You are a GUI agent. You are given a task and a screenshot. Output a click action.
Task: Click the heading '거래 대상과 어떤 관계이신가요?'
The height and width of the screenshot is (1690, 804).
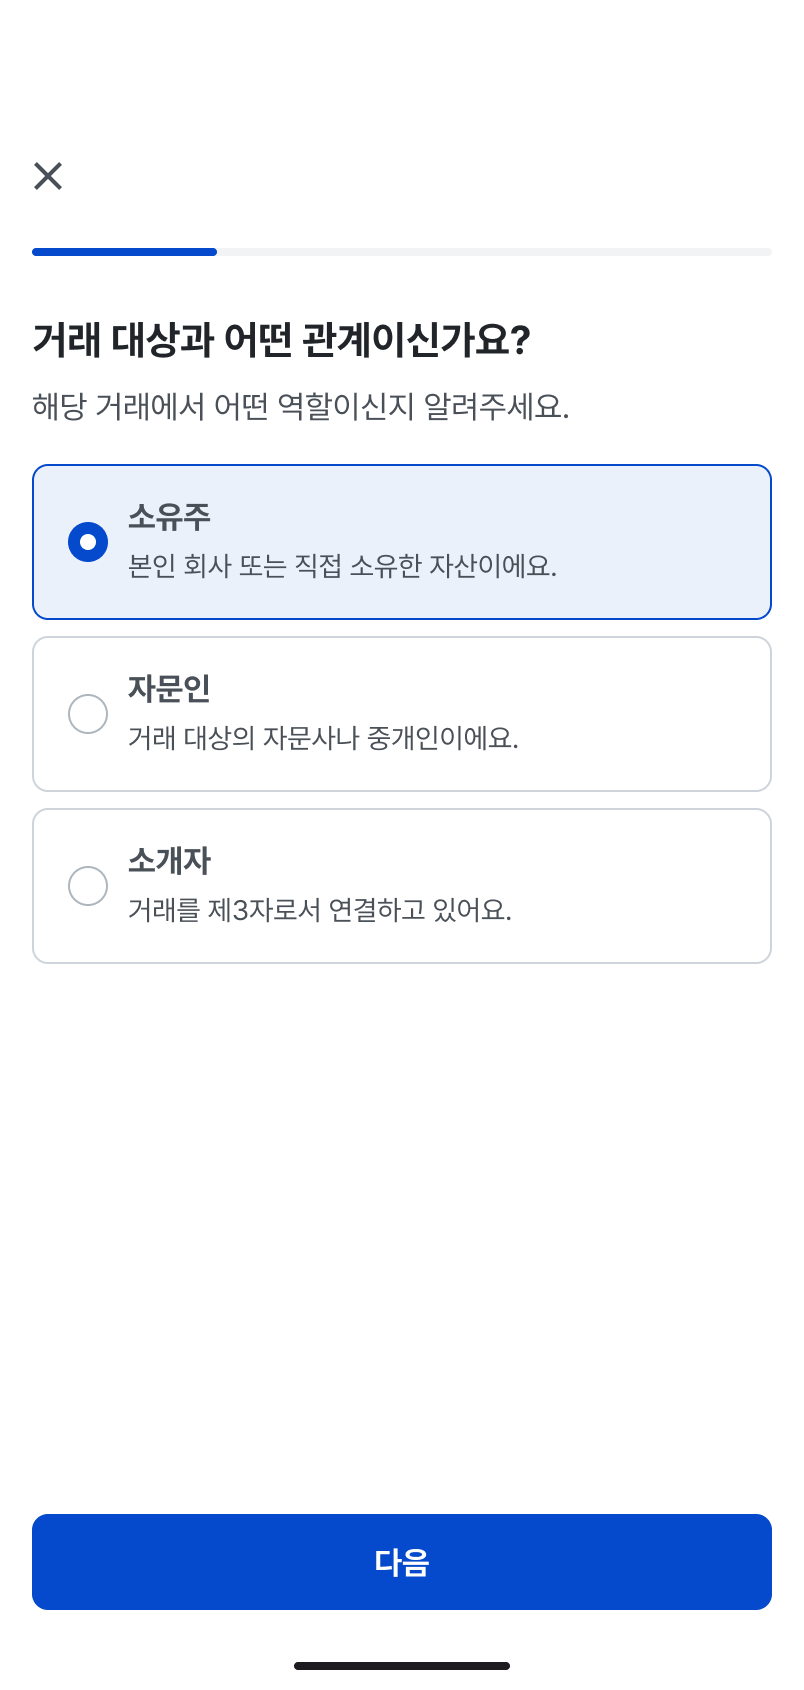point(281,340)
